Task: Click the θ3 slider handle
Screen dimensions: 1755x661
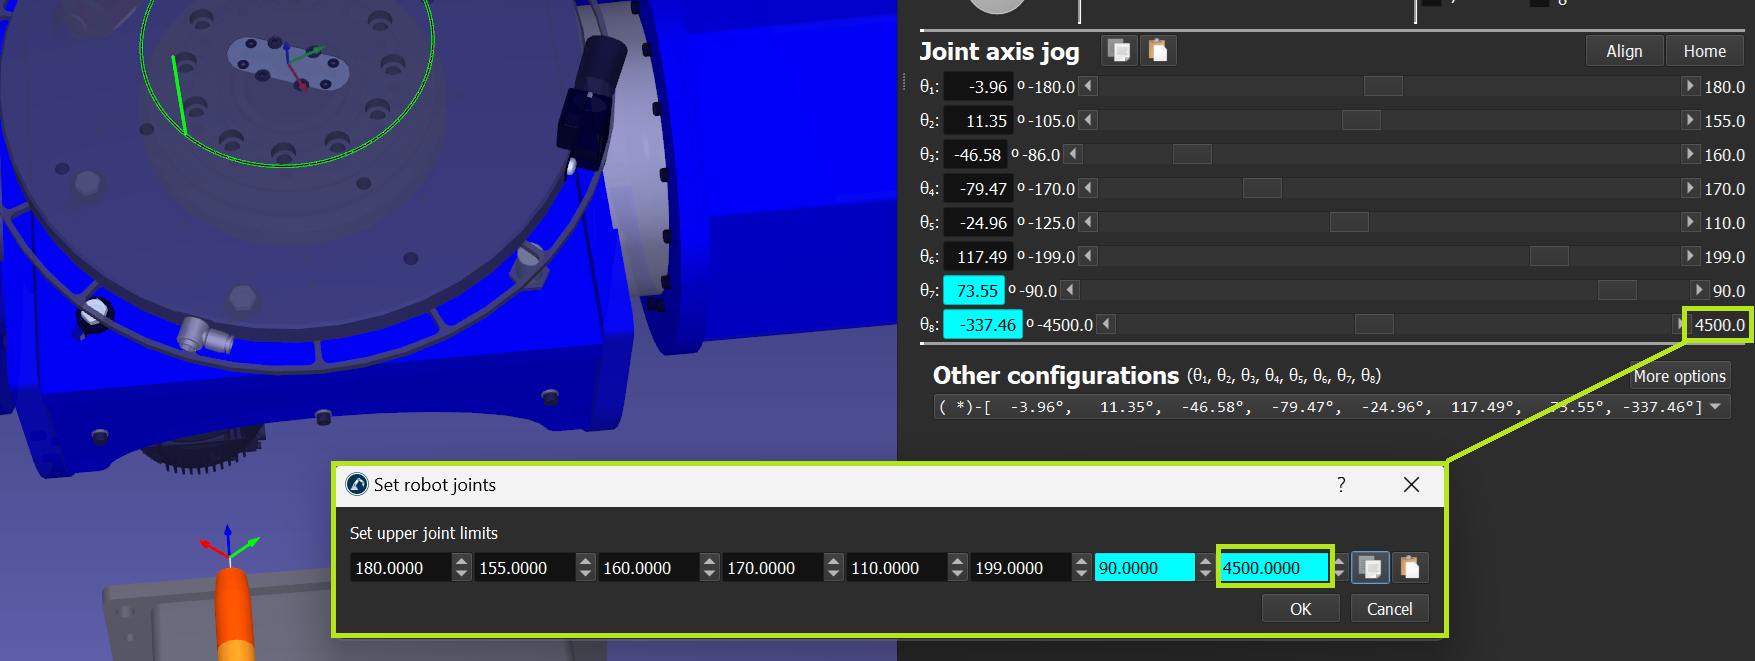Action: pos(1192,155)
